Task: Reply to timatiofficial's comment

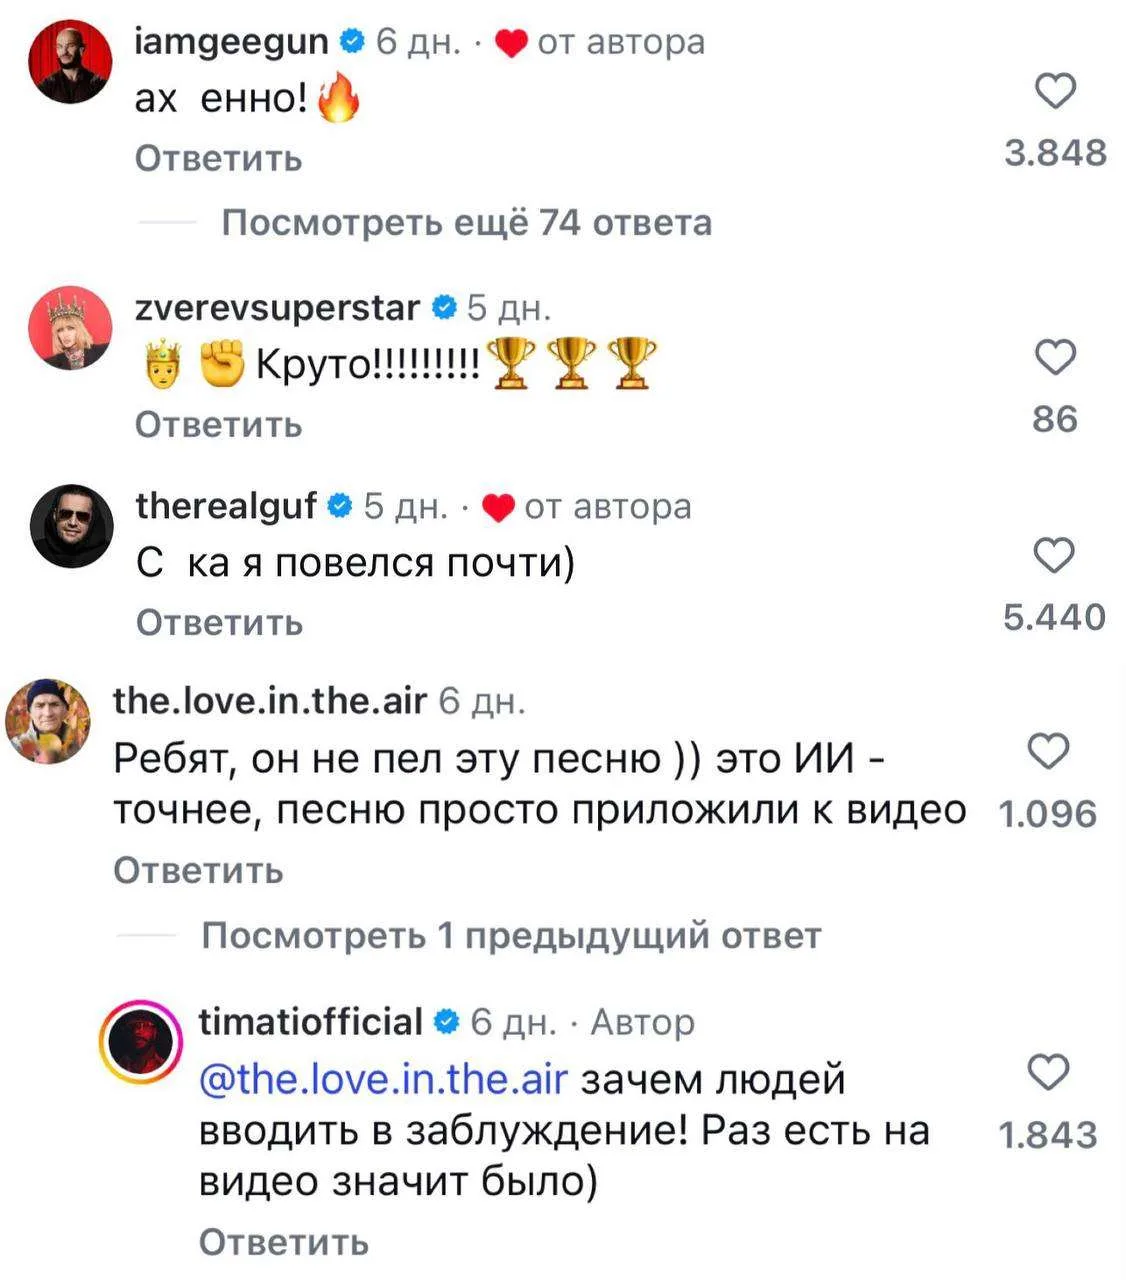Action: 284,1242
